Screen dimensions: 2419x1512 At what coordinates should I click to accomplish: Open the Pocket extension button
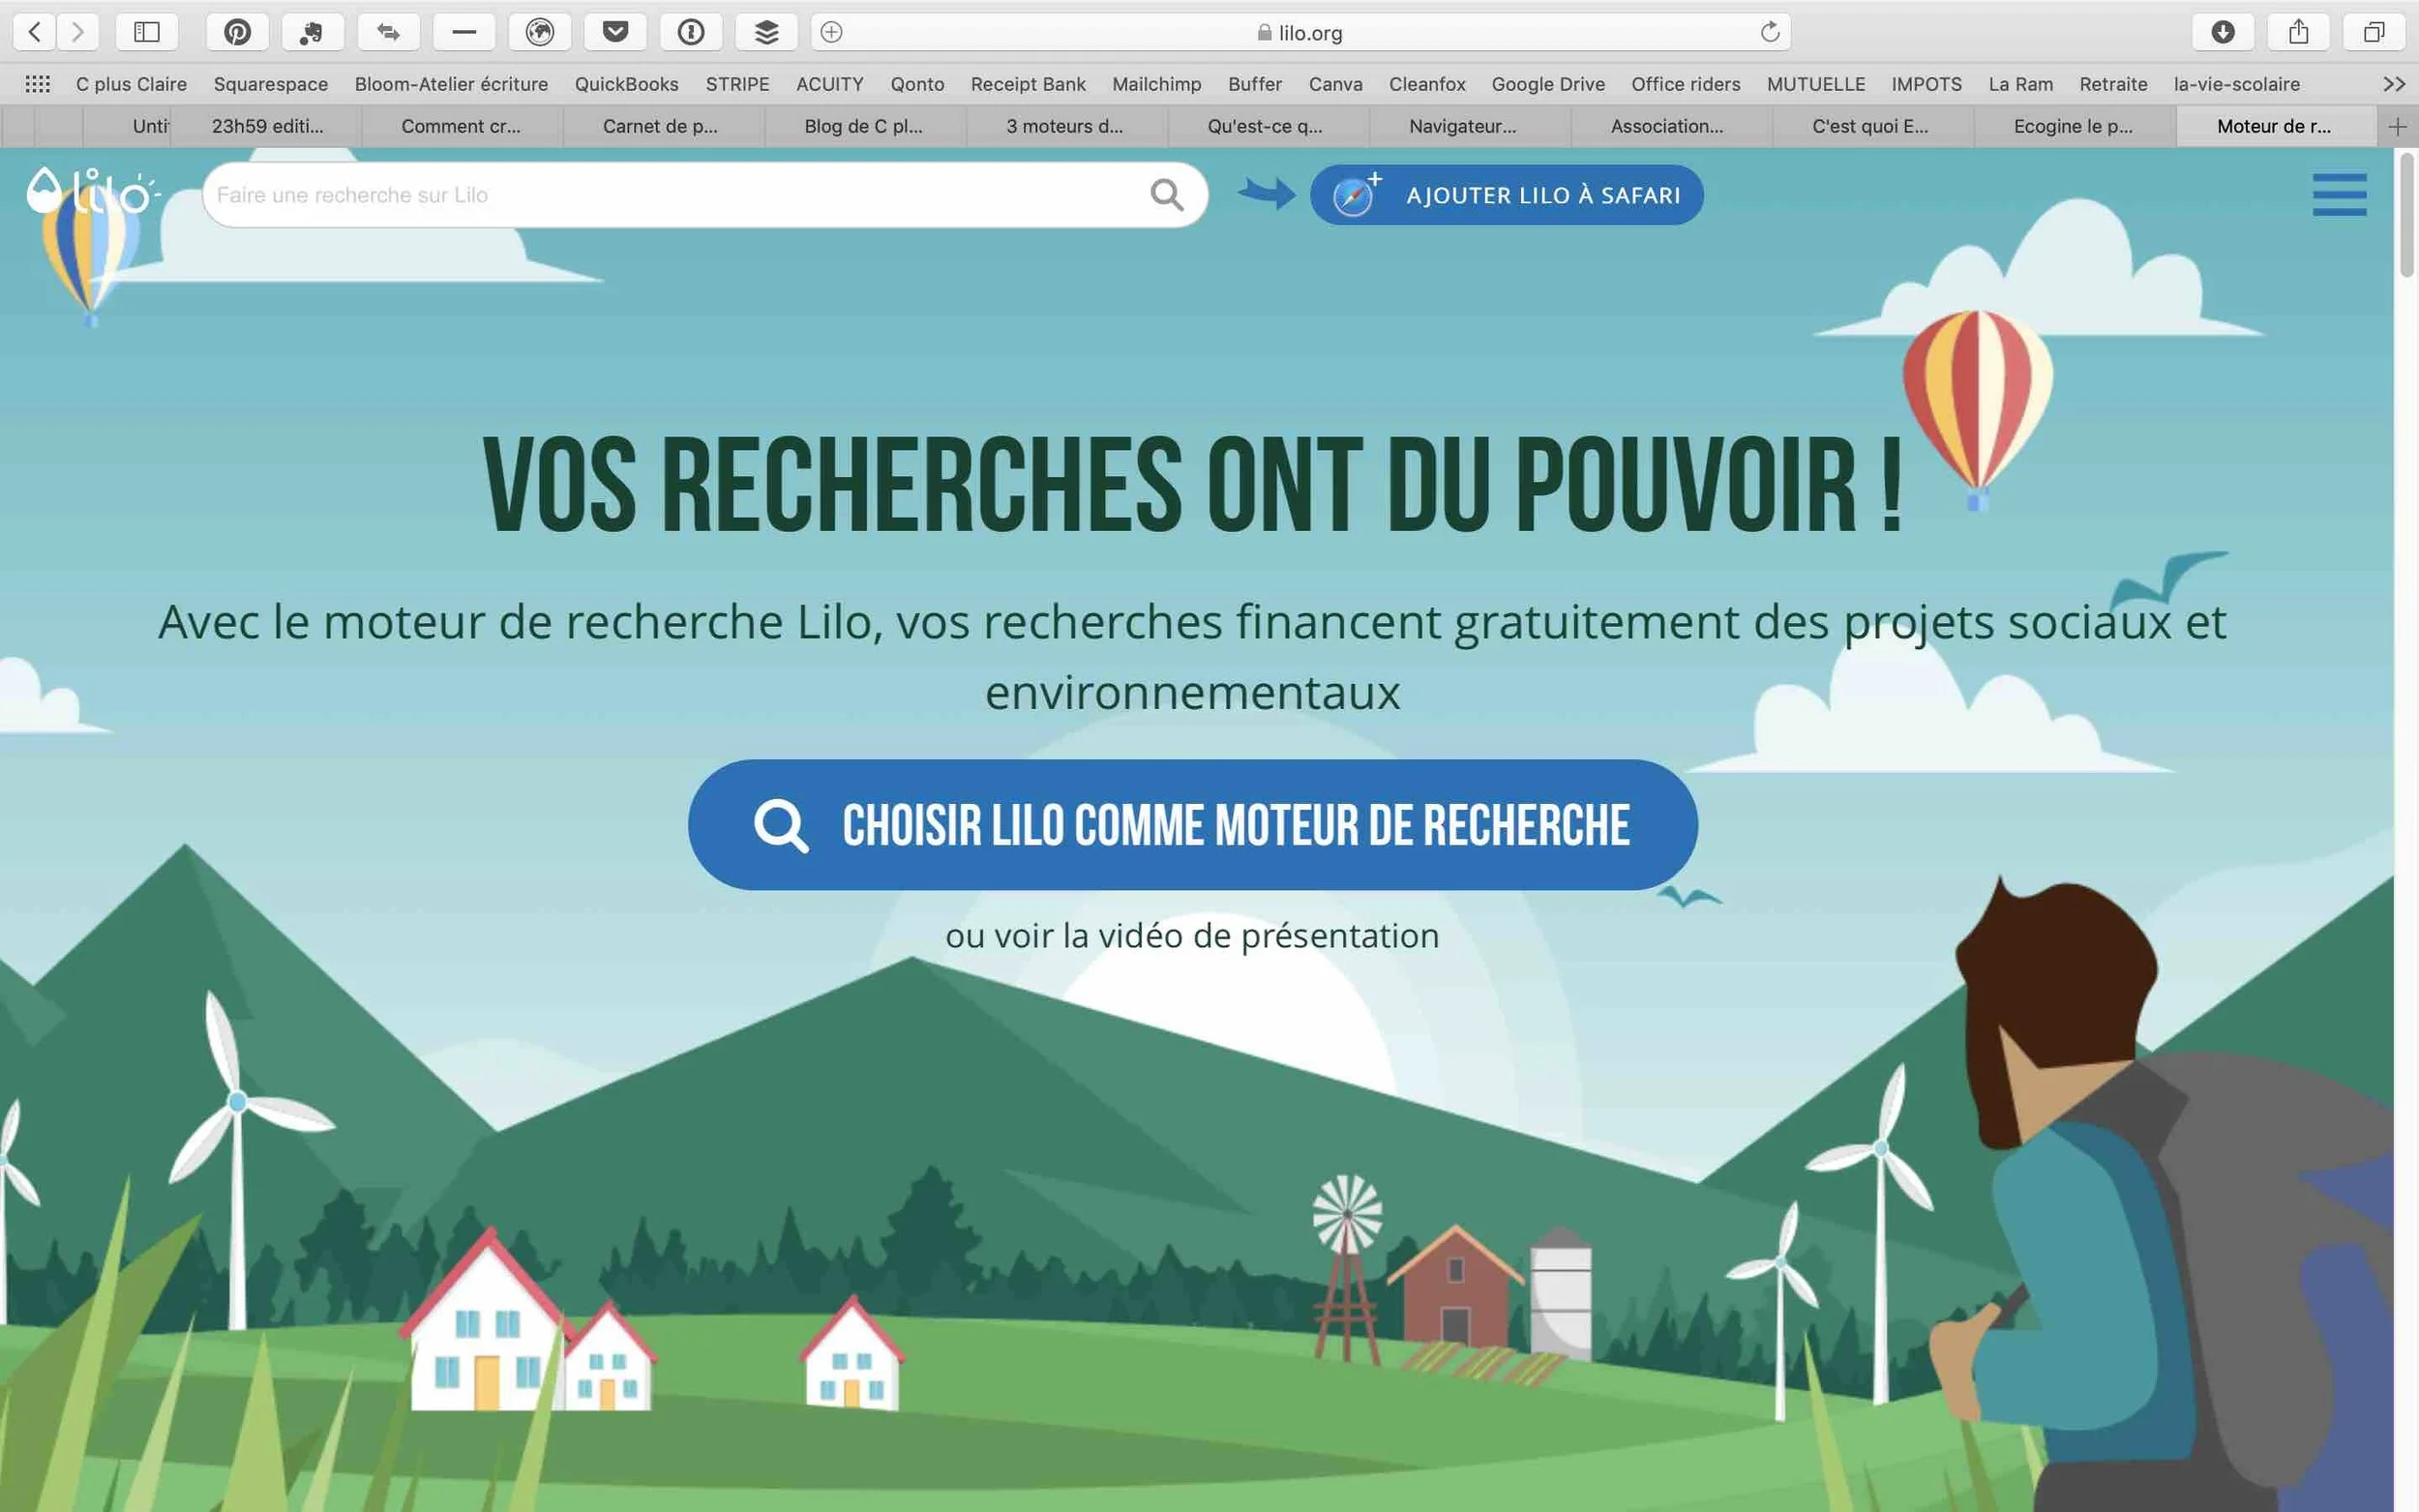coord(615,32)
